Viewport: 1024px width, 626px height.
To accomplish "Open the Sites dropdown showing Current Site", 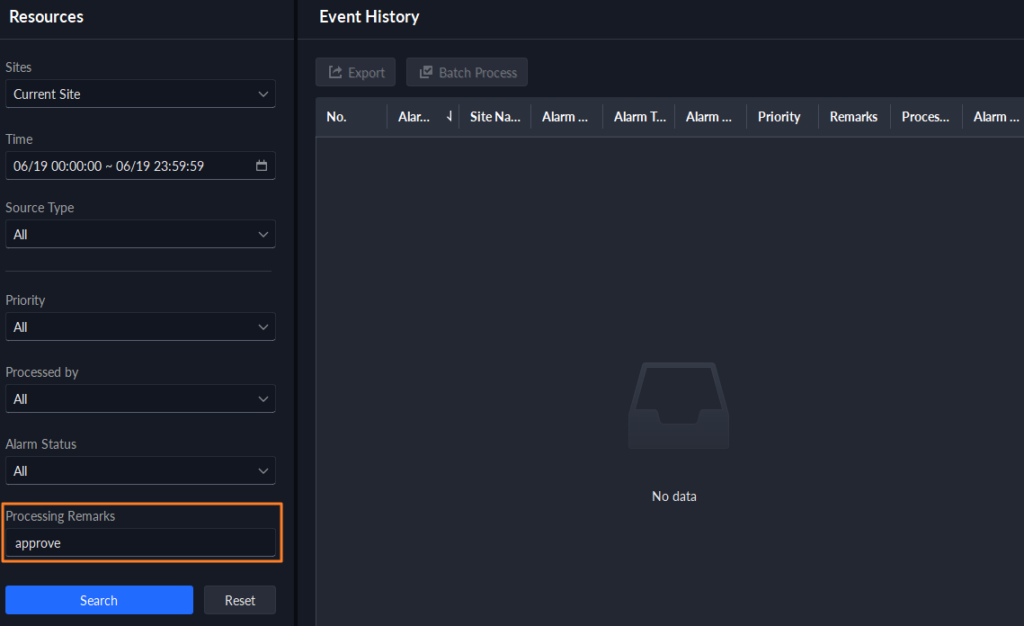I will pos(140,94).
